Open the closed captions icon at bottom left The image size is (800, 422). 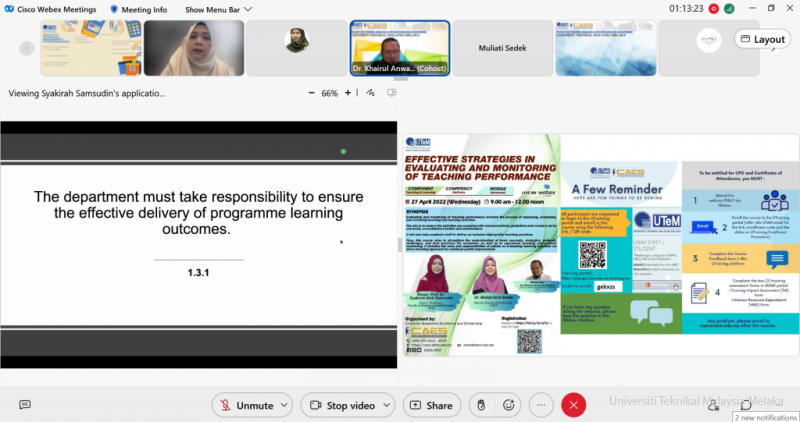(x=25, y=405)
